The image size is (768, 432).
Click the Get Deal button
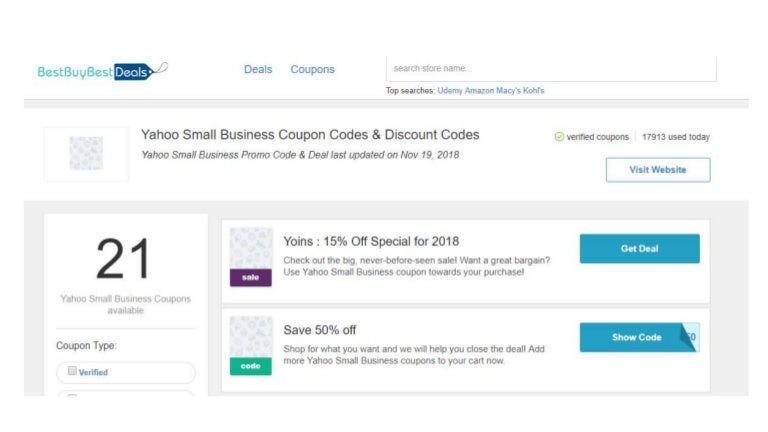pos(640,249)
